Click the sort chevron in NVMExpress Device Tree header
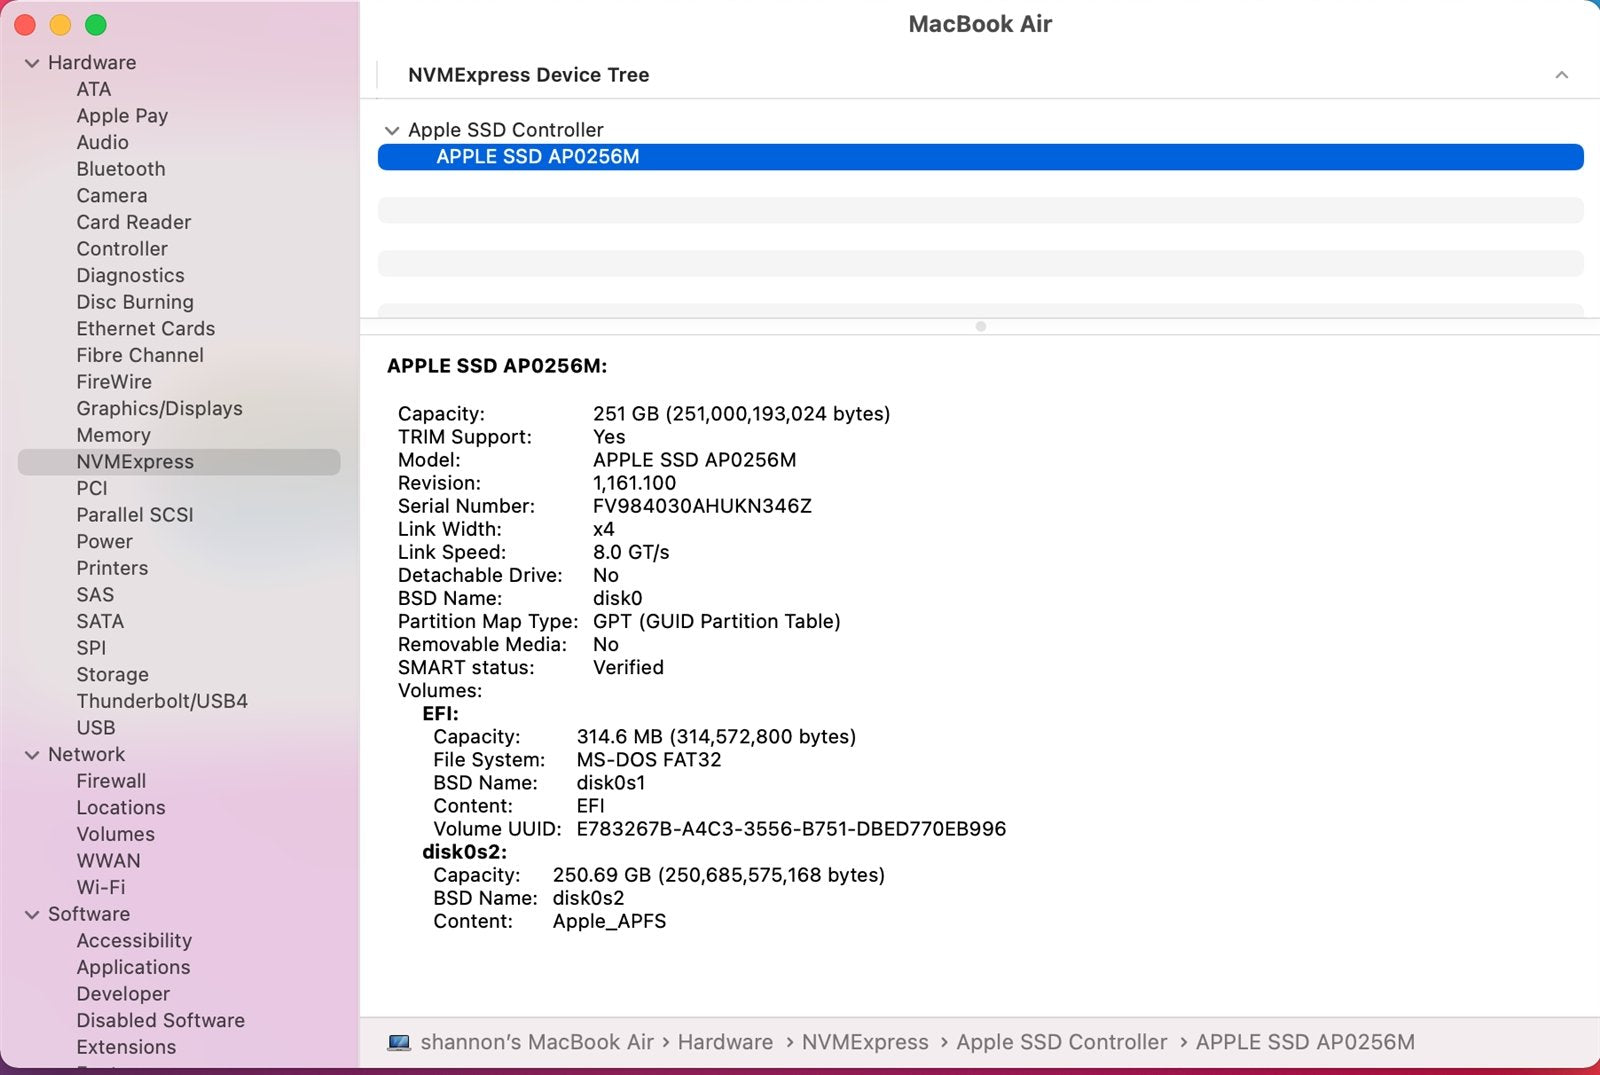The height and width of the screenshot is (1075, 1600). pos(1561,75)
